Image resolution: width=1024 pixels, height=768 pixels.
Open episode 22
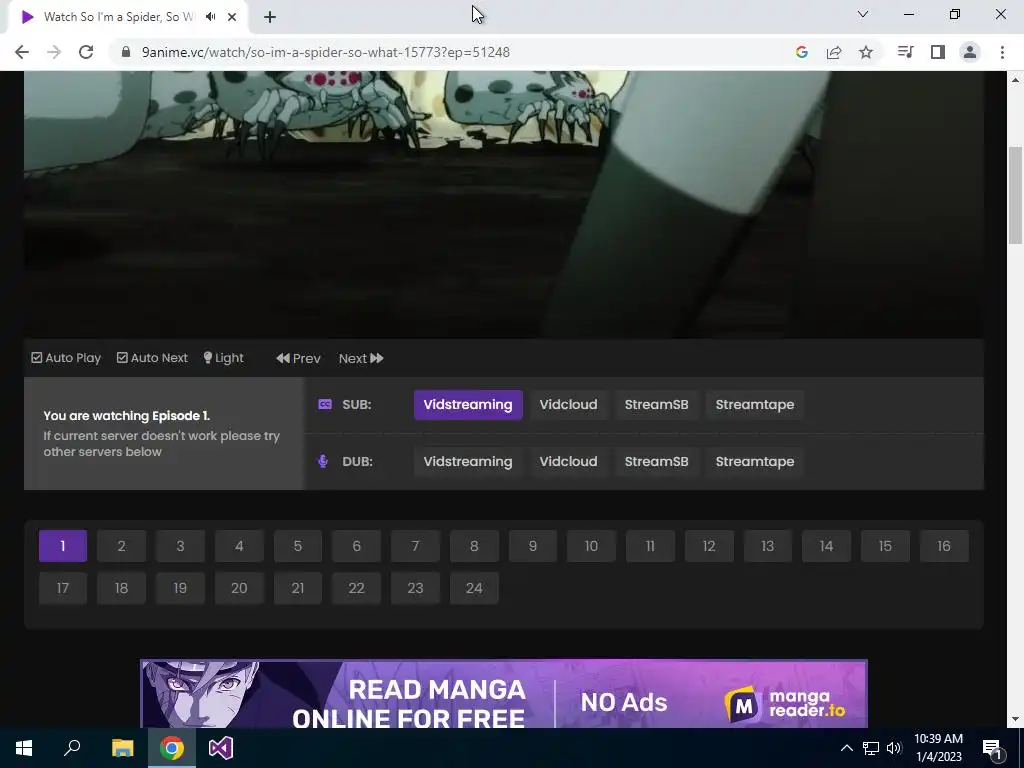pyautogui.click(x=357, y=588)
